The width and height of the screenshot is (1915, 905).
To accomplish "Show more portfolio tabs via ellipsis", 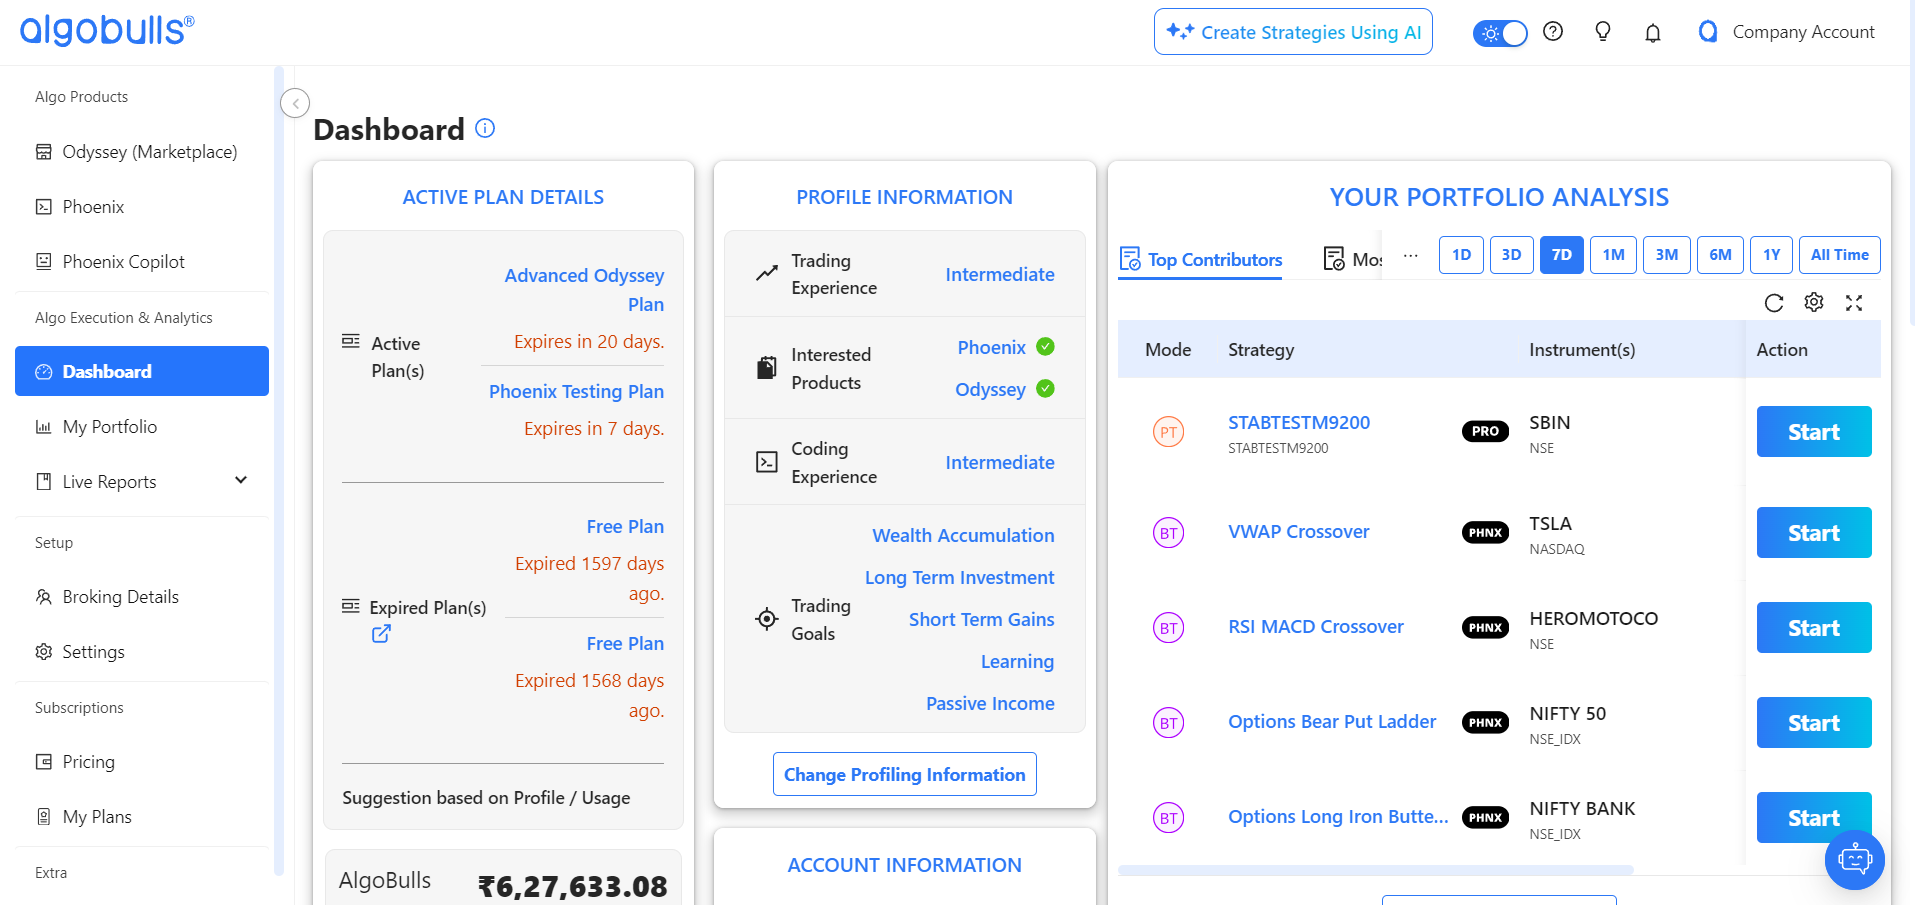I will point(1410,255).
